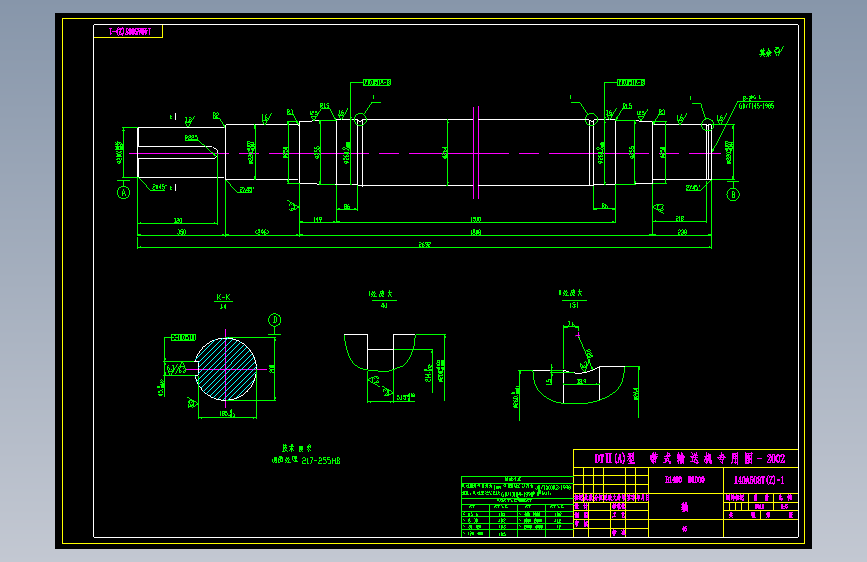Image resolution: width=867 pixels, height=562 pixels.
Task: Click the "B1400 D1000" text in title block
Action: pos(685,480)
